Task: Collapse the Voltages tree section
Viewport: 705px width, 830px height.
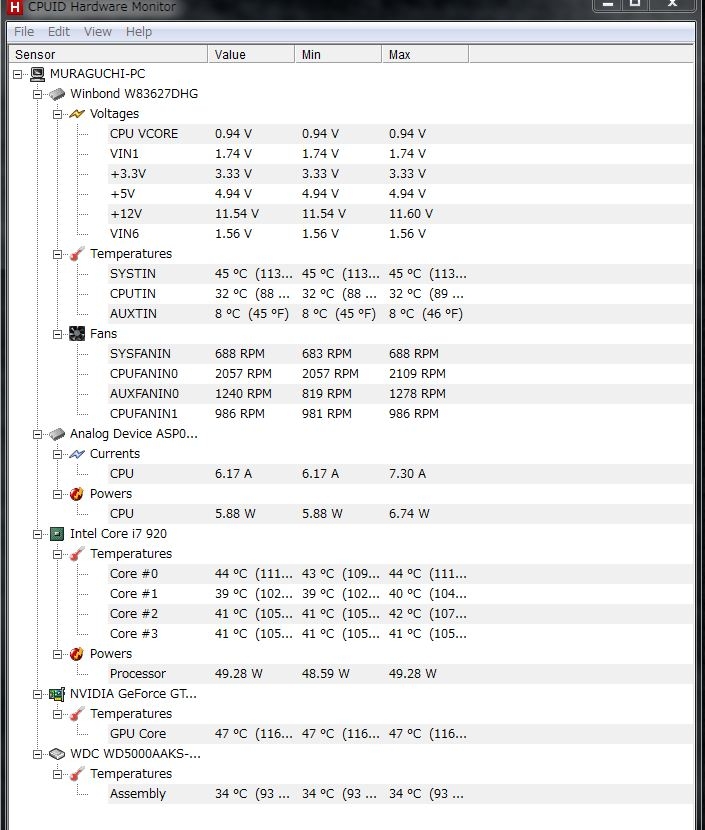Action: pos(58,114)
